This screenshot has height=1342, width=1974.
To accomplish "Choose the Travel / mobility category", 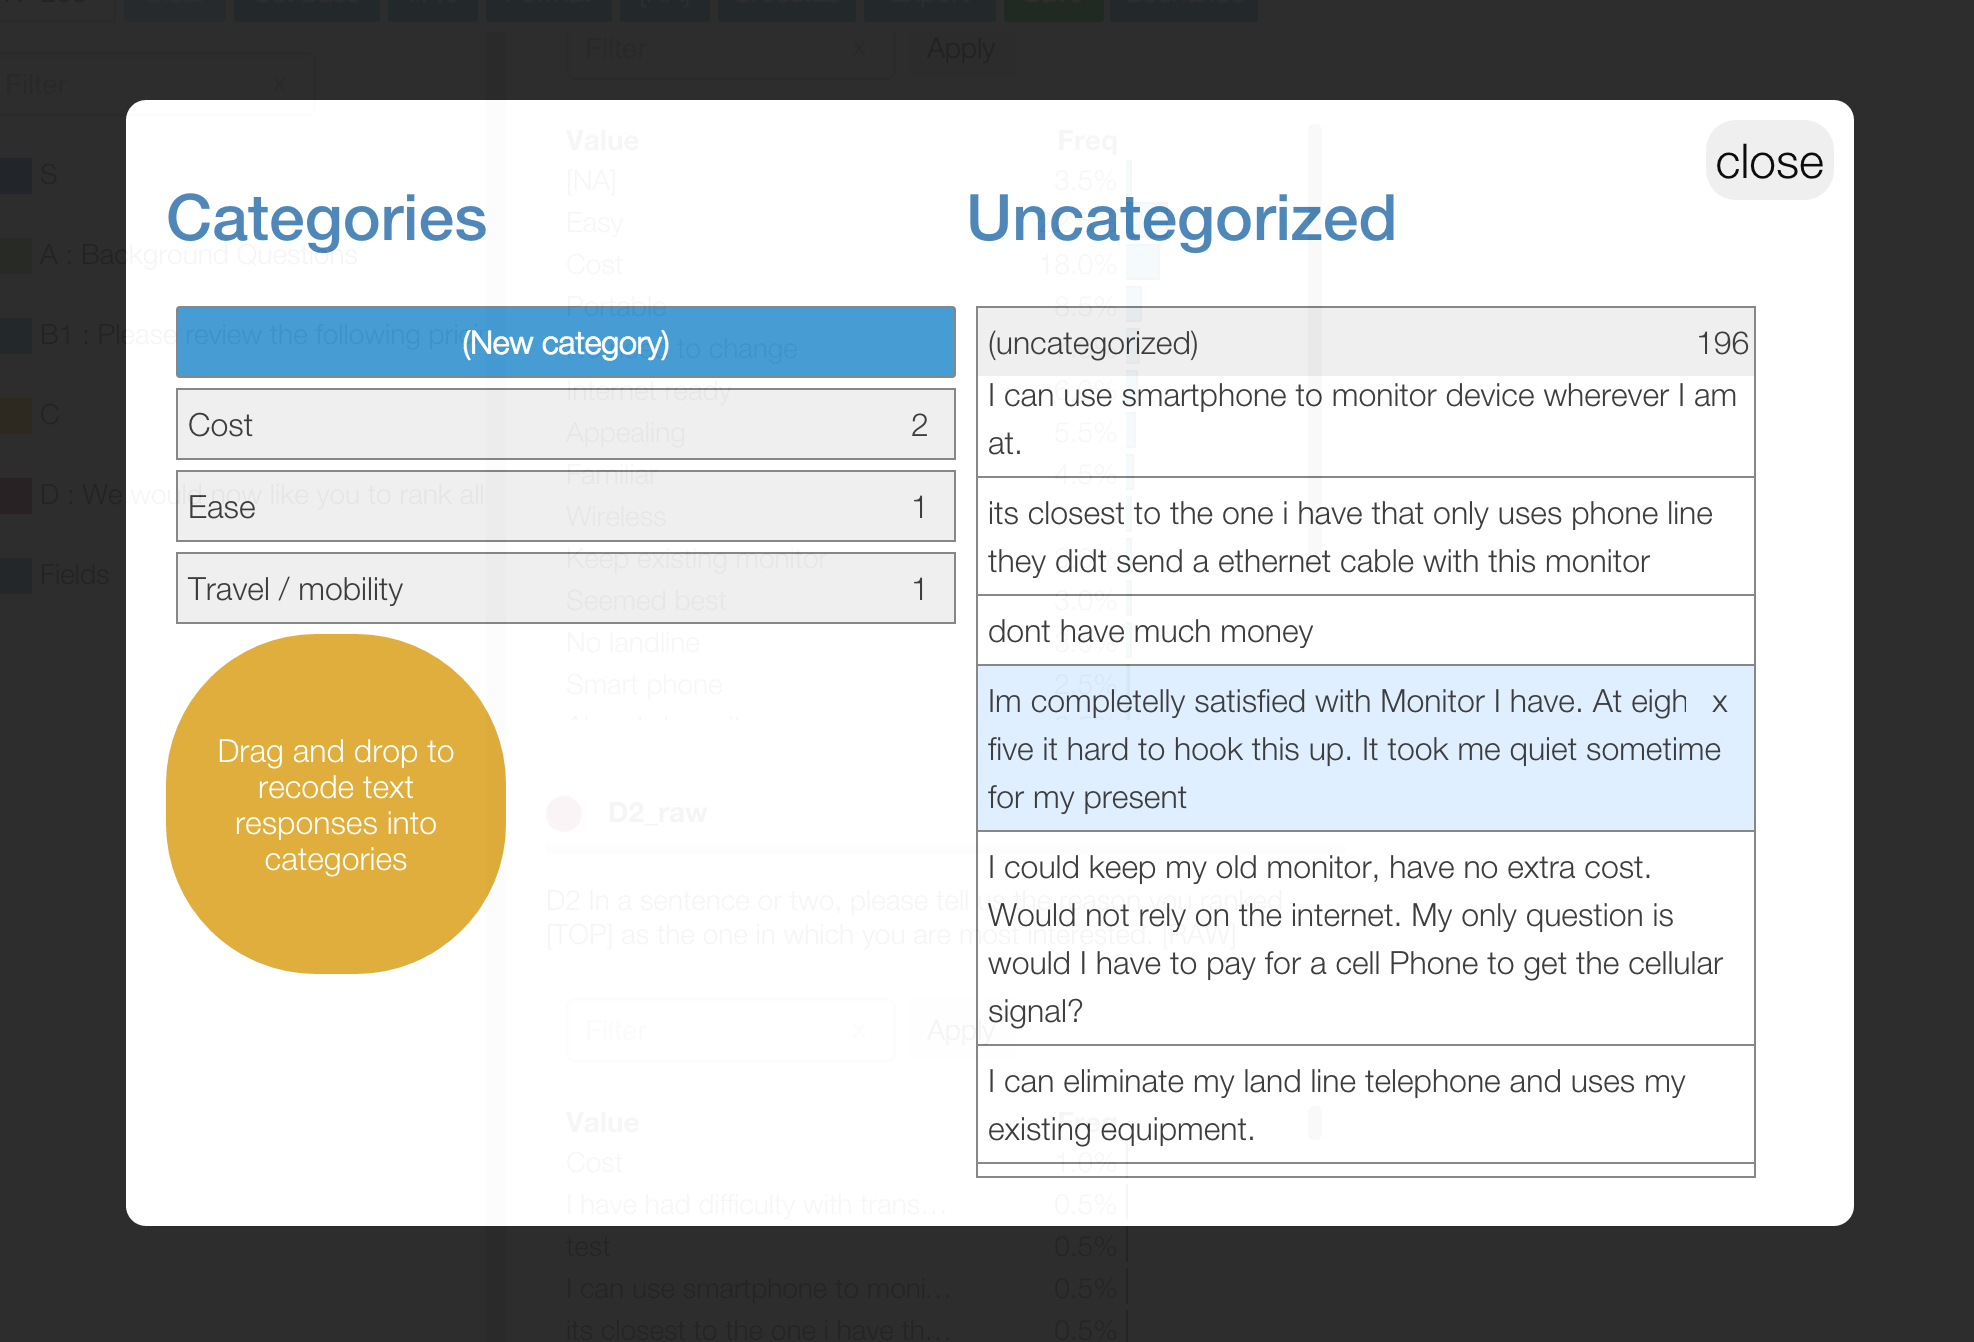I will [x=565, y=589].
